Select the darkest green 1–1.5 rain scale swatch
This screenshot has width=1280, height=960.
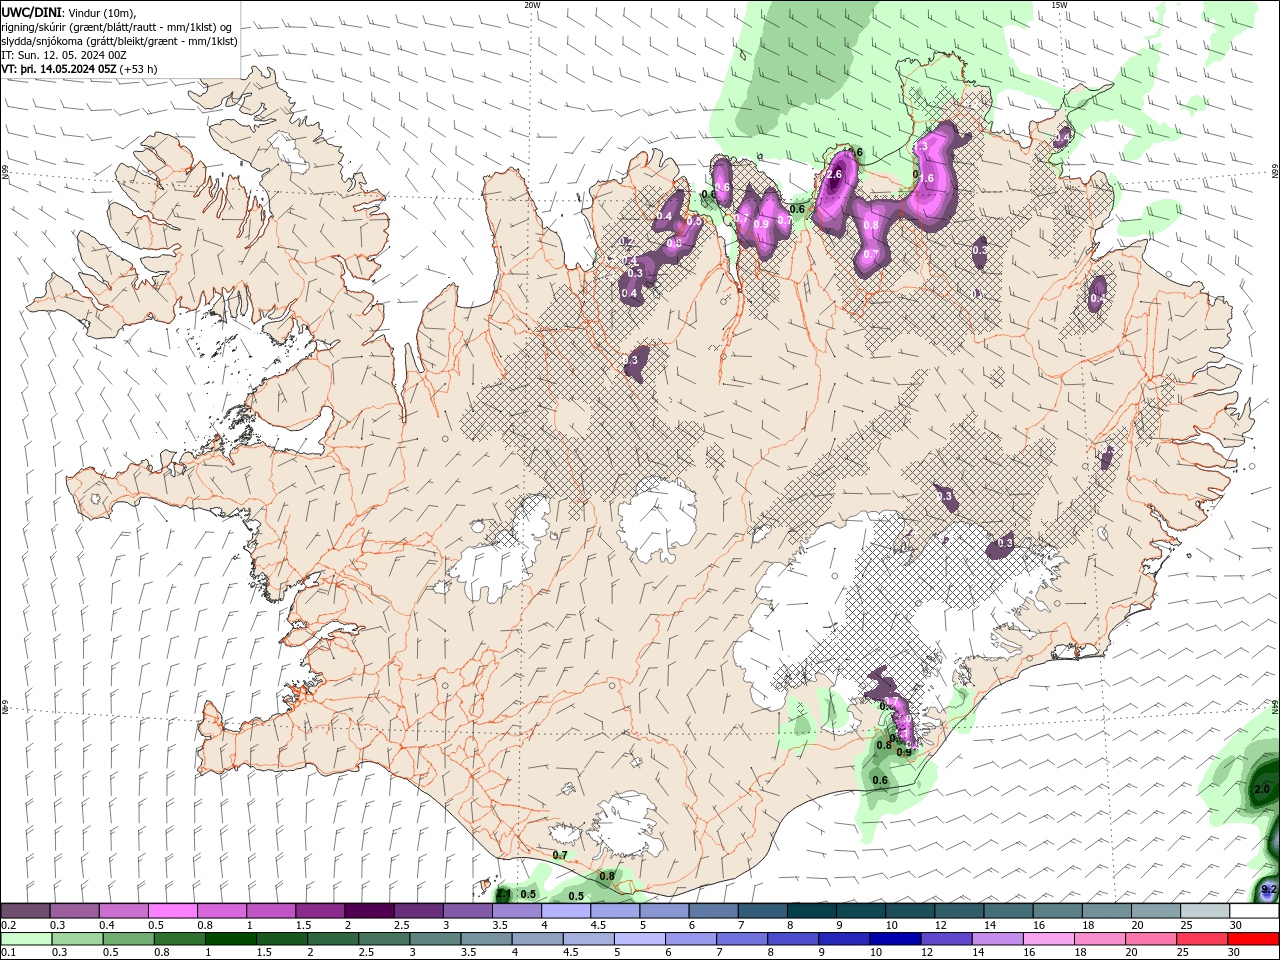click(x=230, y=939)
